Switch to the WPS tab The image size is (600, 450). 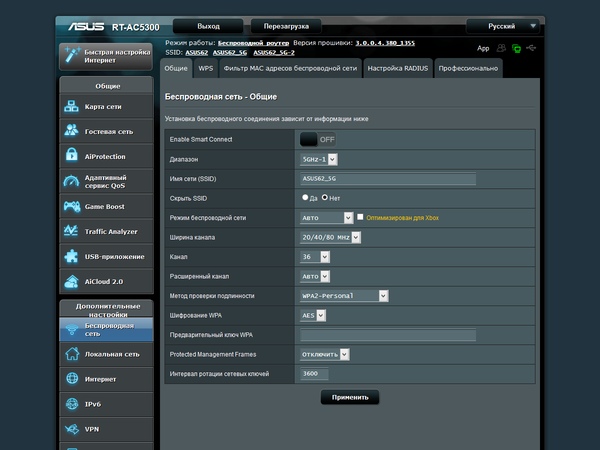pos(206,68)
